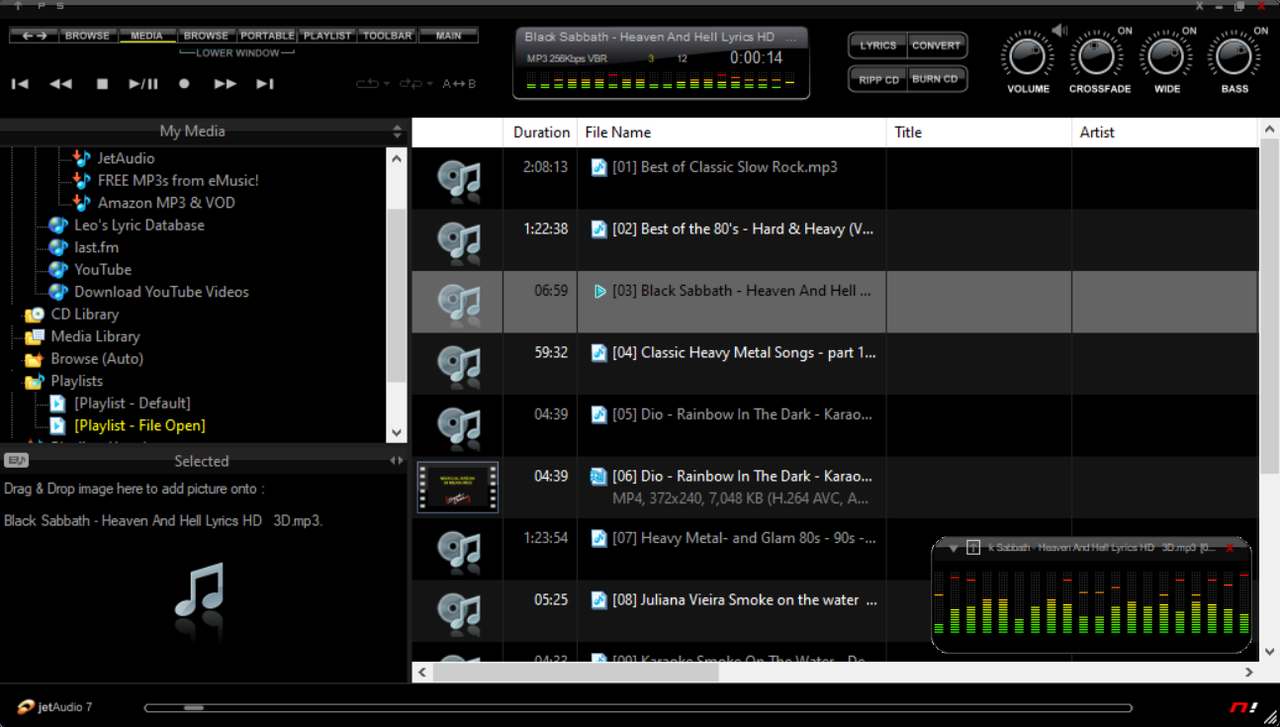
Task: Stop playback
Action: 102,84
